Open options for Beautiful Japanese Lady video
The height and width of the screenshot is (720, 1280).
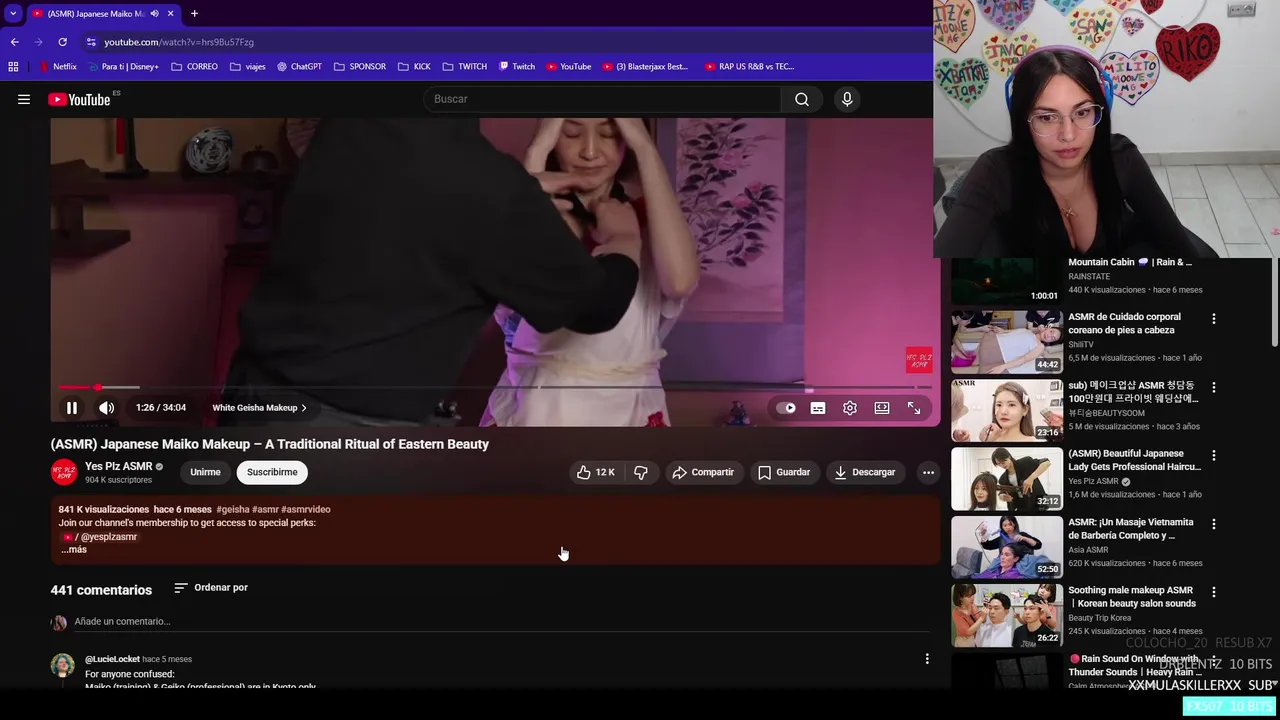(1214, 455)
